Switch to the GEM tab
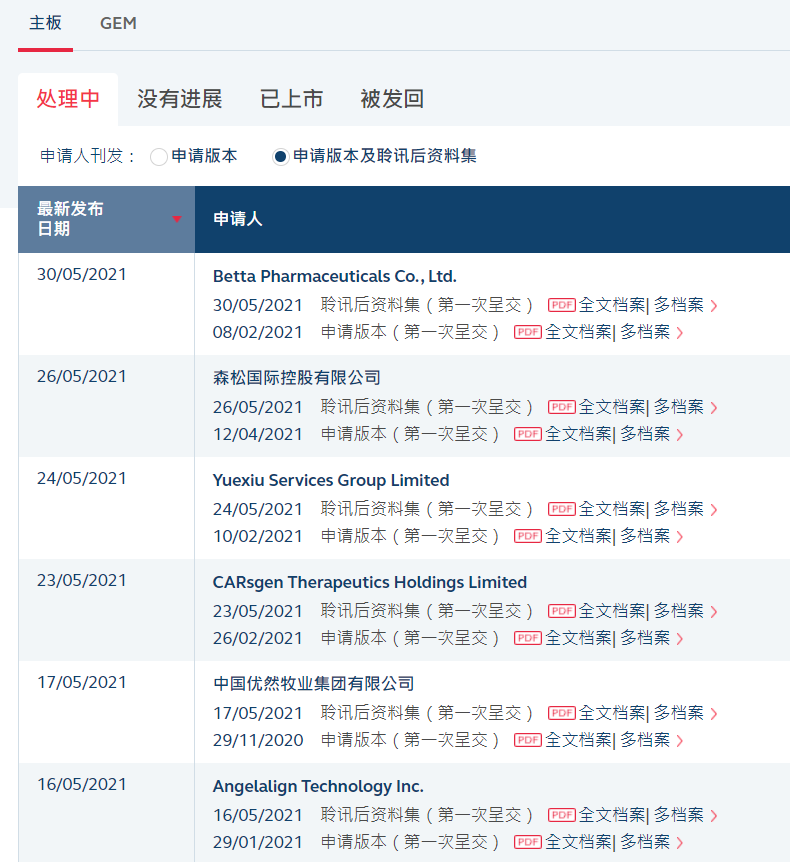Image resolution: width=790 pixels, height=862 pixels. point(118,23)
